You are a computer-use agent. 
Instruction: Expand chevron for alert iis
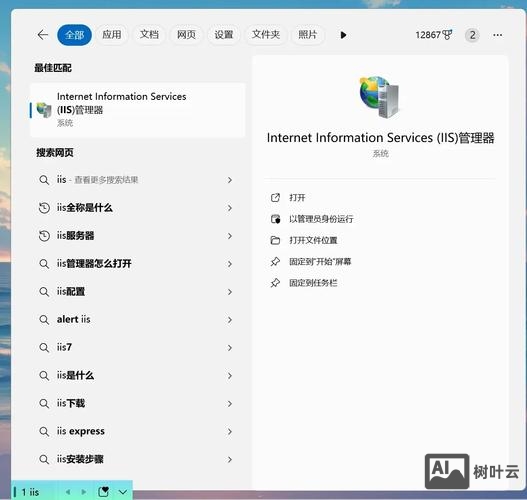(x=230, y=320)
